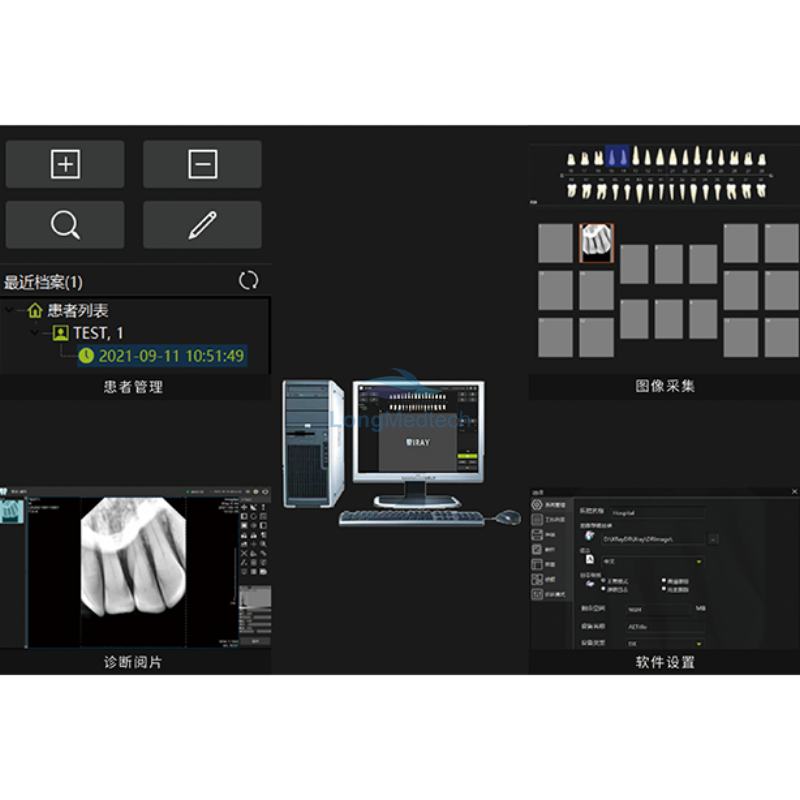The width and height of the screenshot is (800, 800).
Task: Close the software settings dialog
Action: (x=793, y=491)
